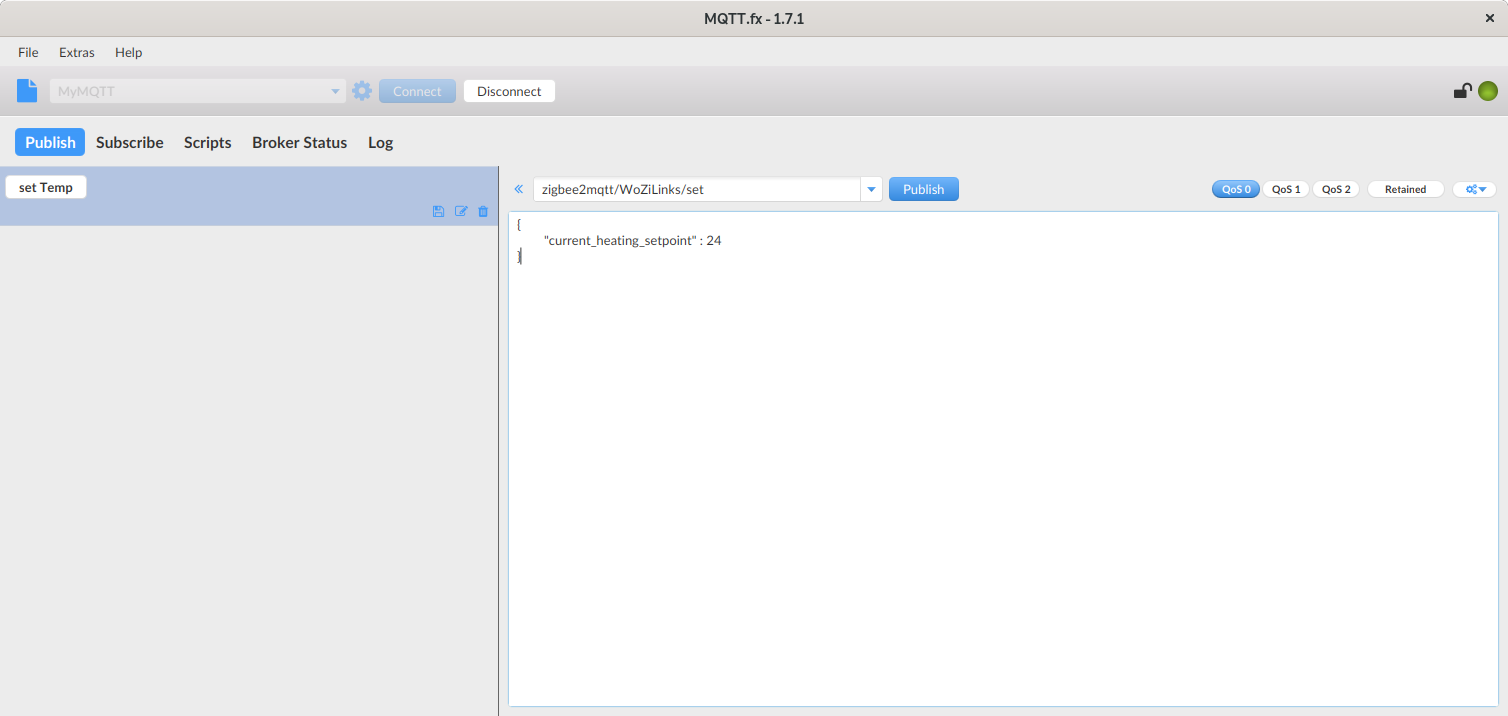Delete set Temp with trash icon
Screen dimensions: 1508x716
(x=483, y=211)
